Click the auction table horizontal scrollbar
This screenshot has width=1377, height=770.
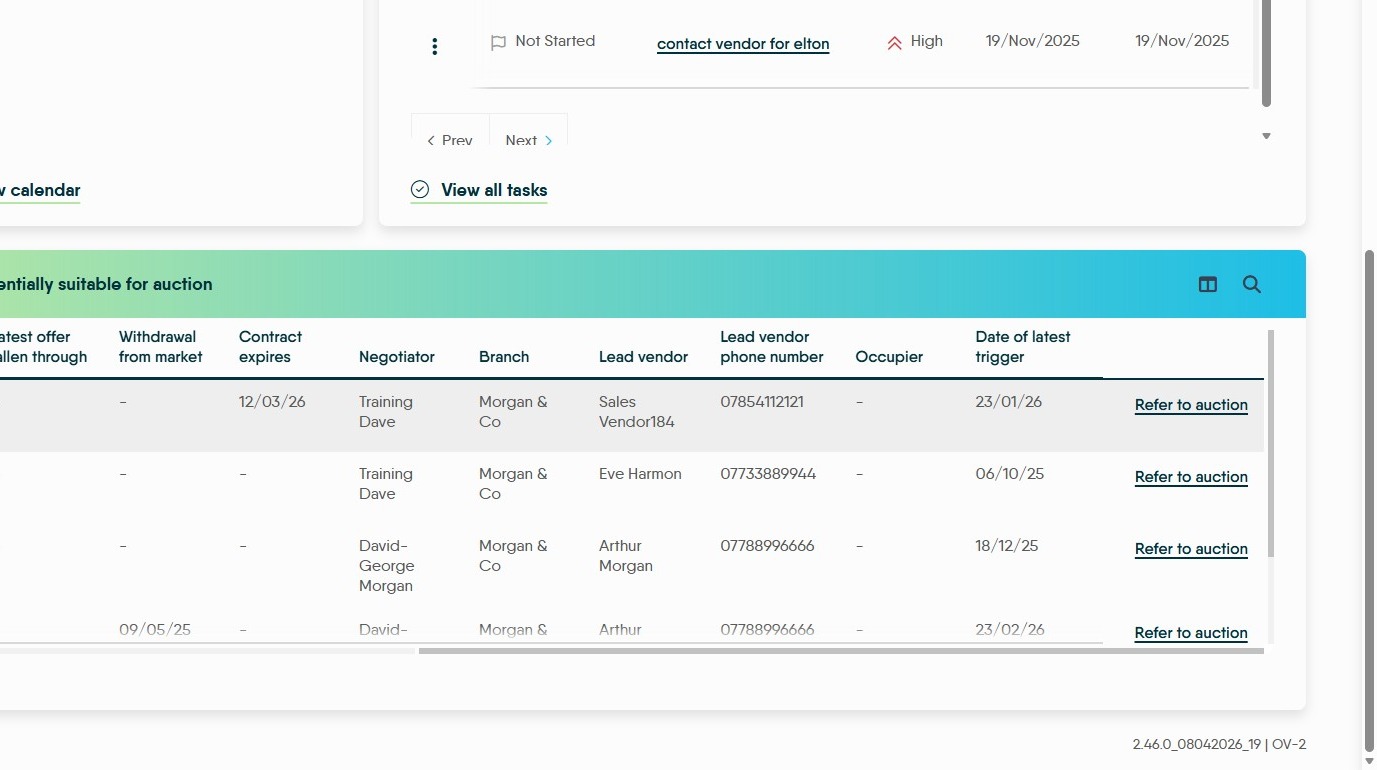[840, 651]
